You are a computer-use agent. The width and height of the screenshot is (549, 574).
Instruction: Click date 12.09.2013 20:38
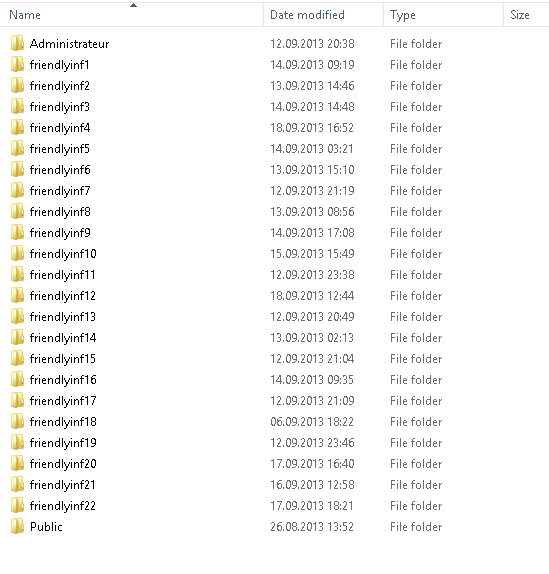point(312,44)
